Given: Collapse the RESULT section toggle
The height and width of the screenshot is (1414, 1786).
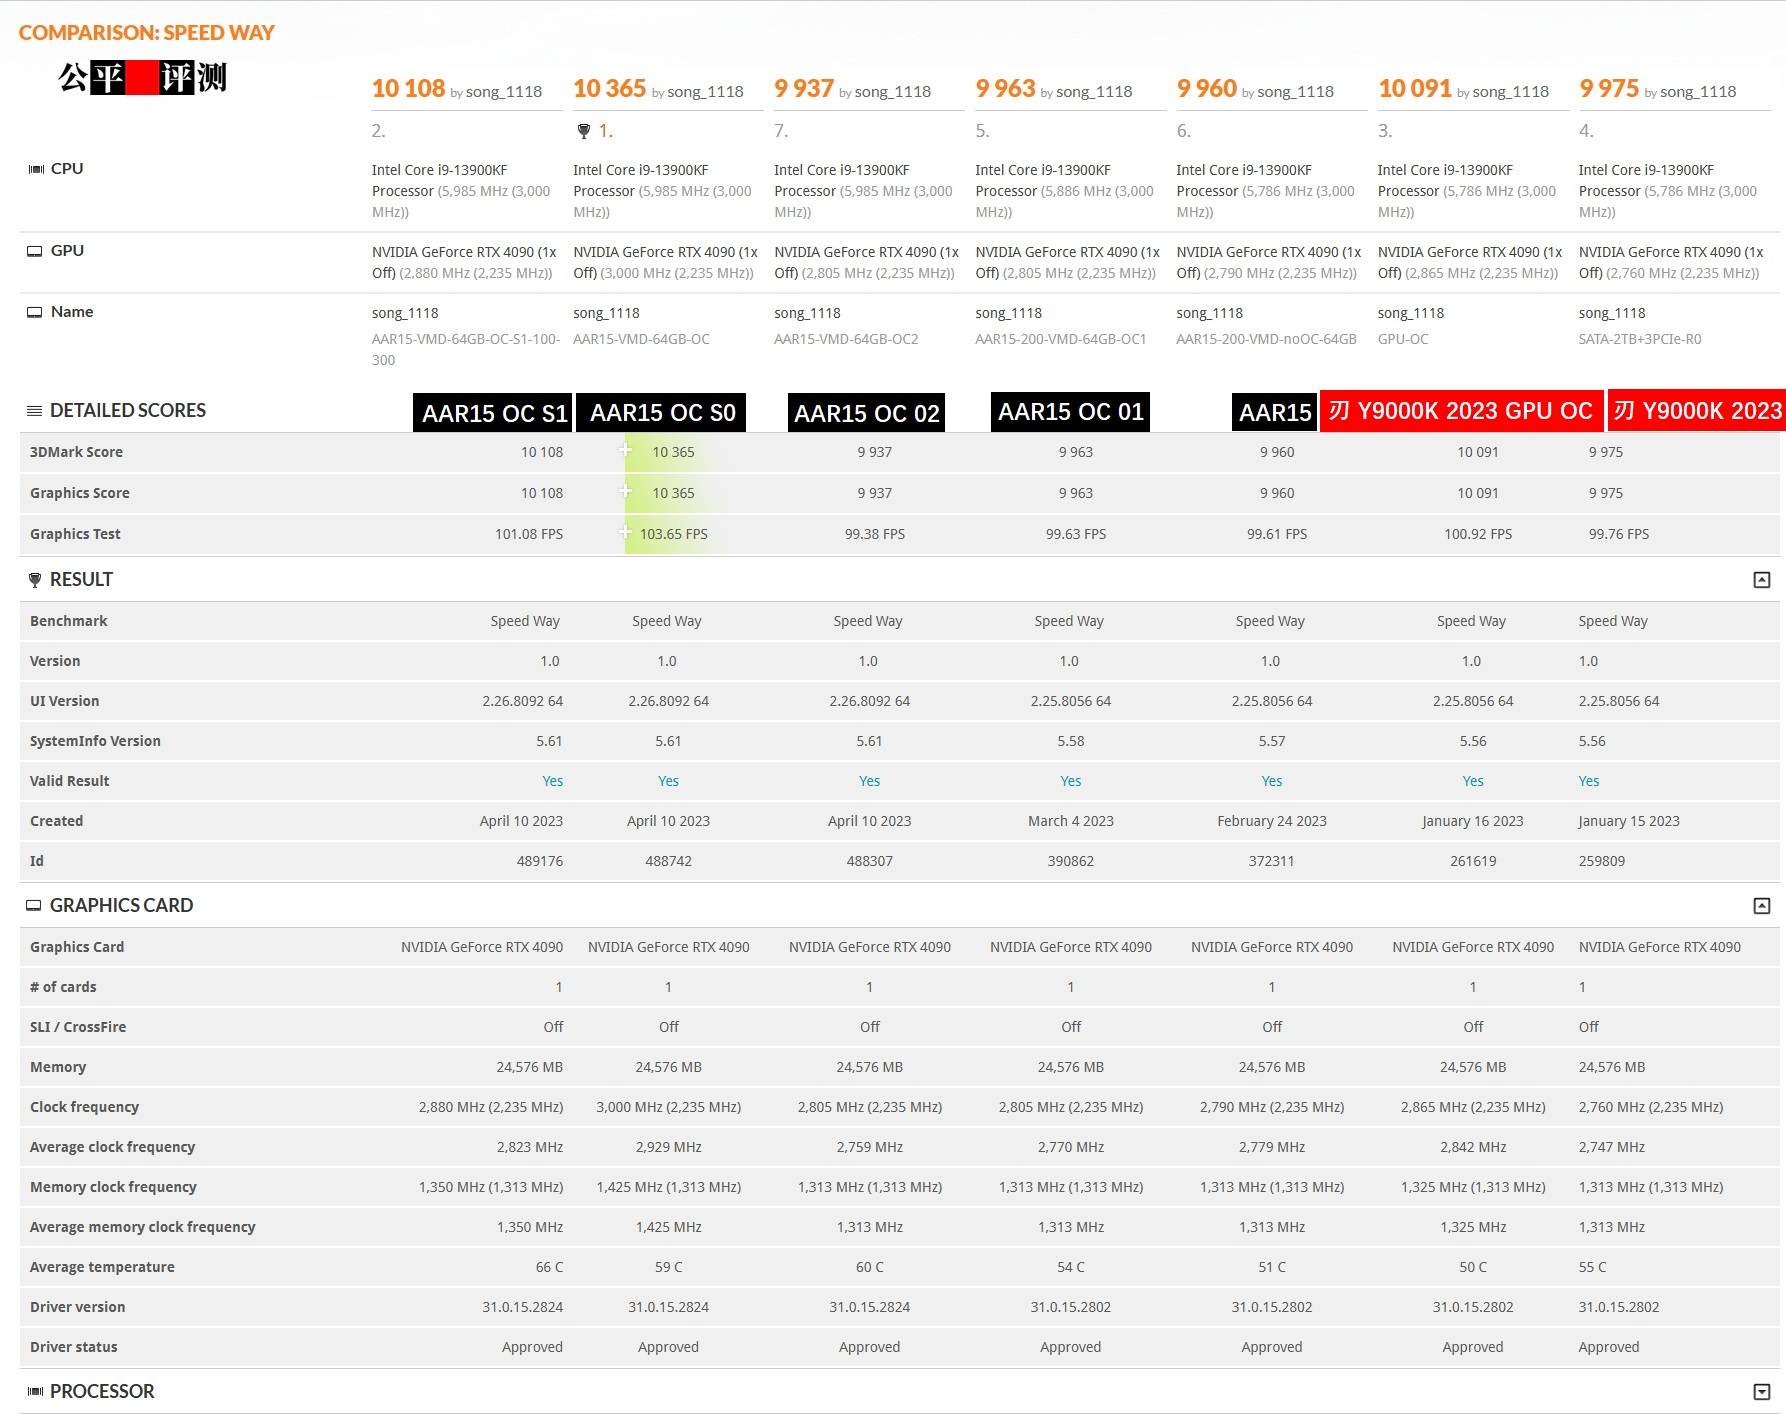Looking at the screenshot, I should coord(1762,580).
